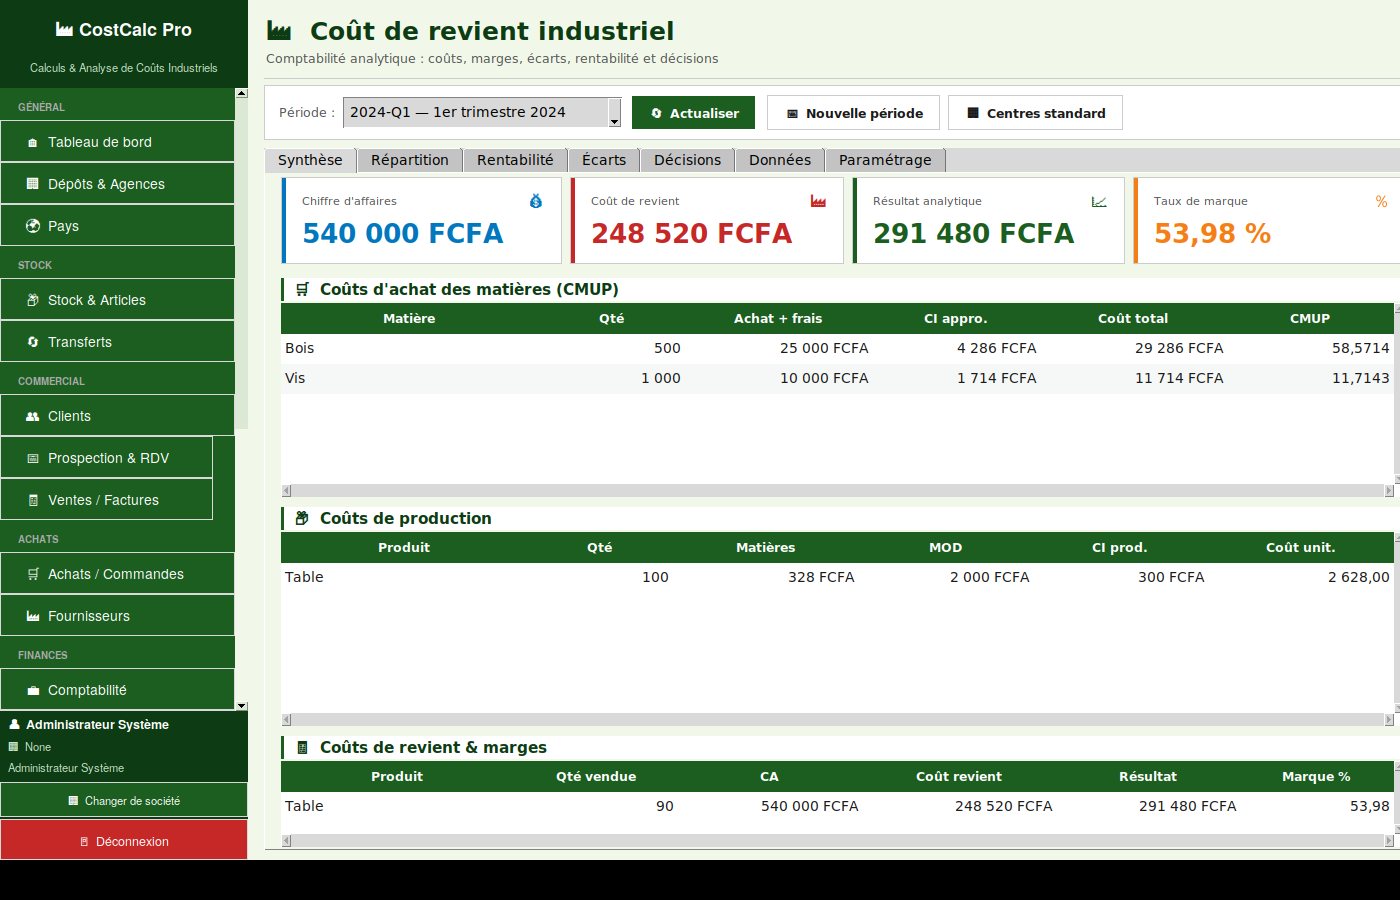Open the Période dropdown selector
The height and width of the screenshot is (900, 1400).
[482, 112]
